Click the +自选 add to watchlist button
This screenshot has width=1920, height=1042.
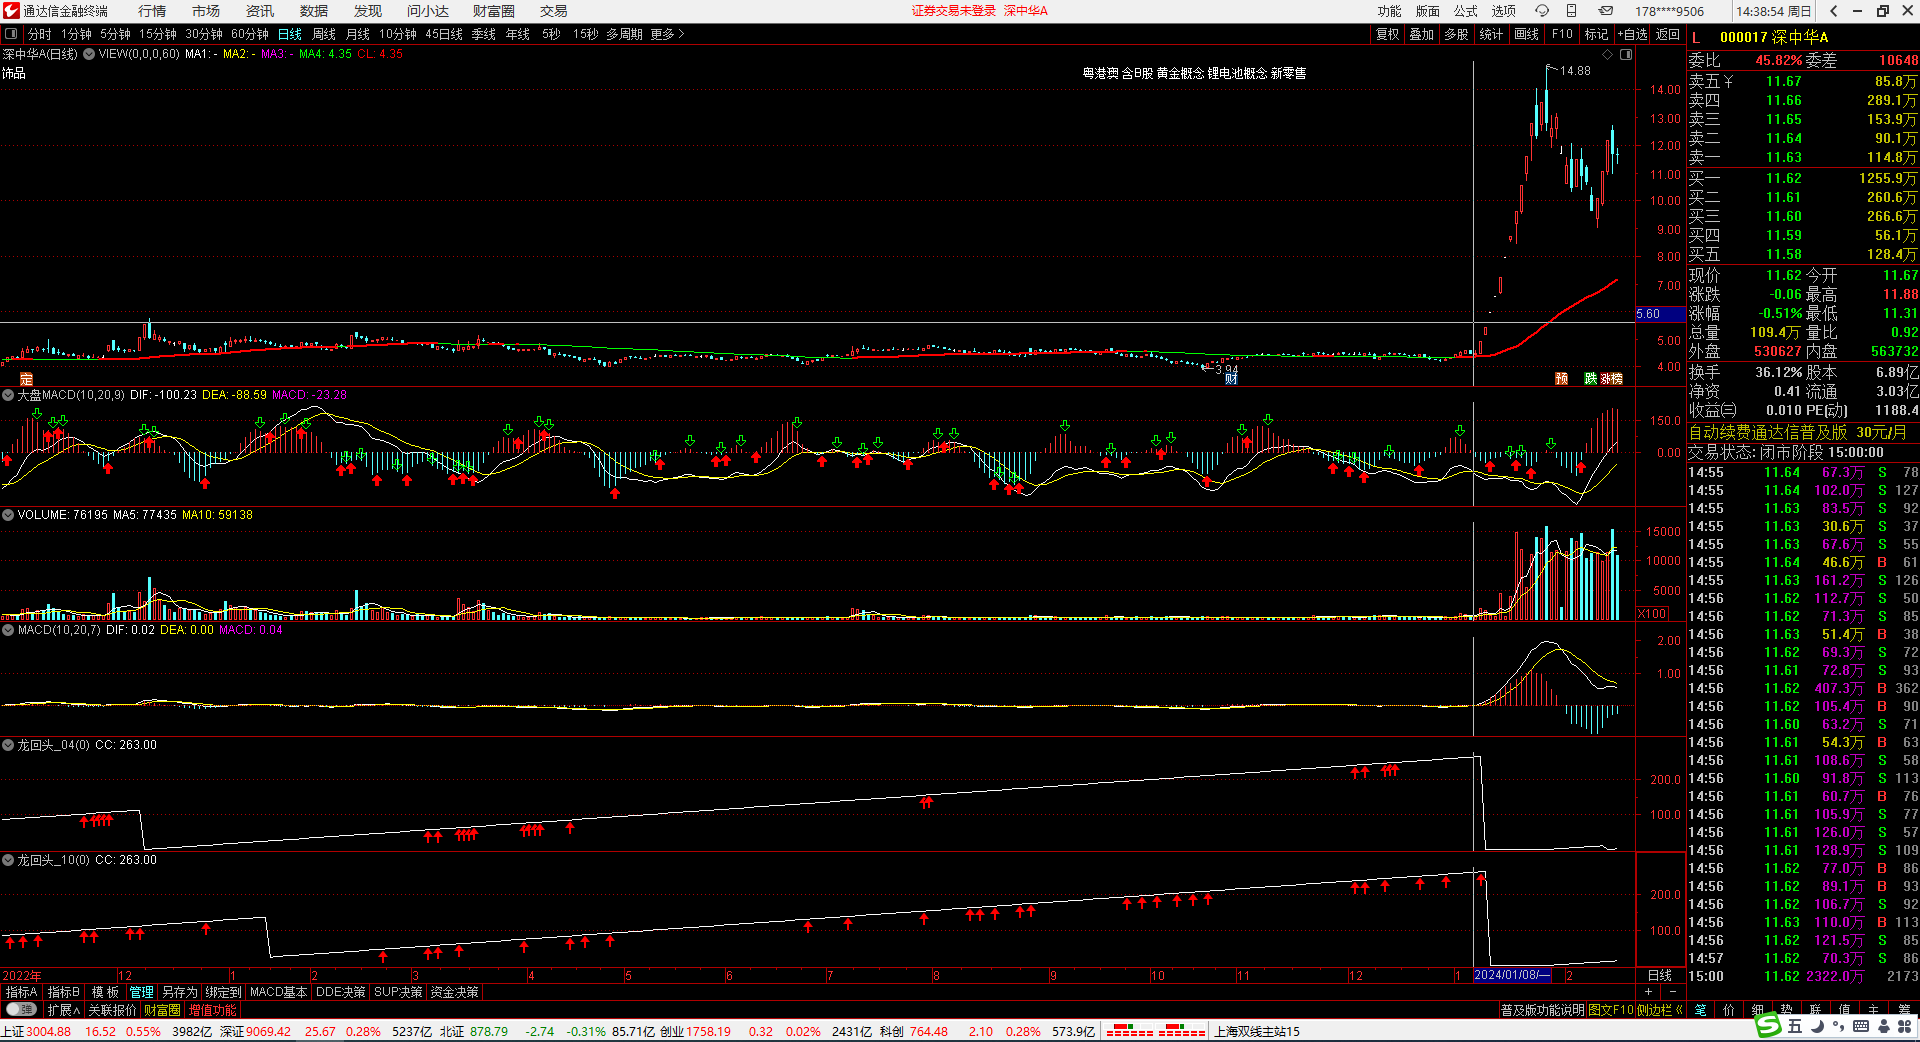point(1633,34)
